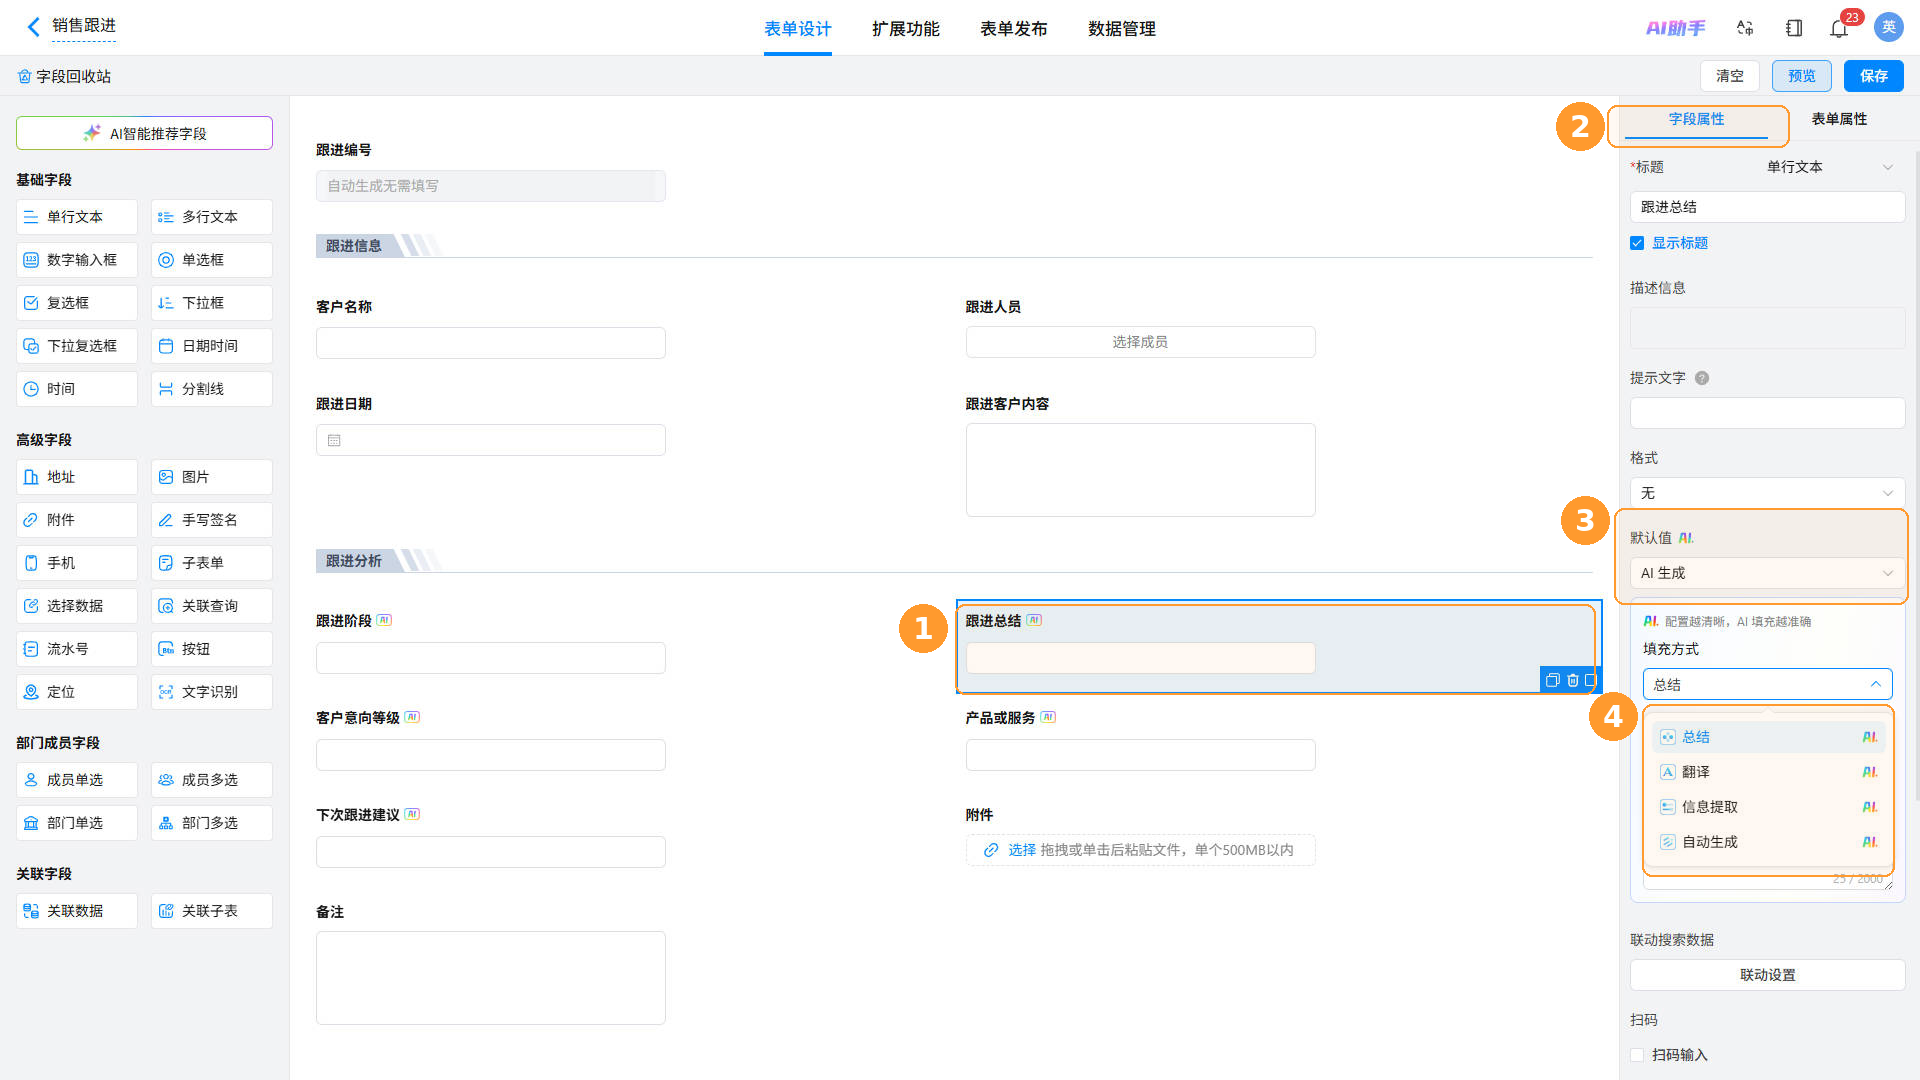Add a 文字识别 field
The height and width of the screenshot is (1080, 1920).
(212, 692)
